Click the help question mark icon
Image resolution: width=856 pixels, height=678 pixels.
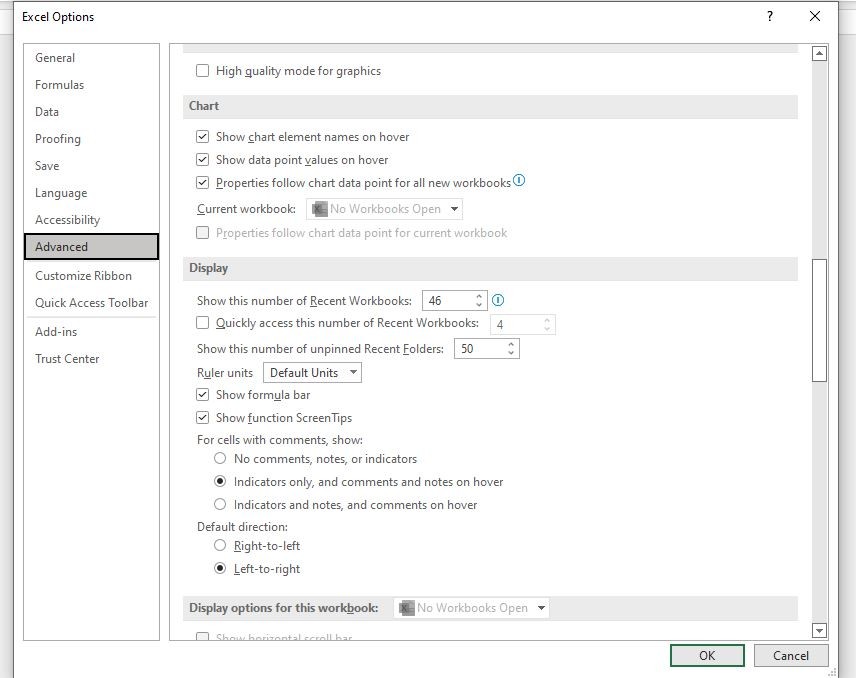tap(770, 16)
